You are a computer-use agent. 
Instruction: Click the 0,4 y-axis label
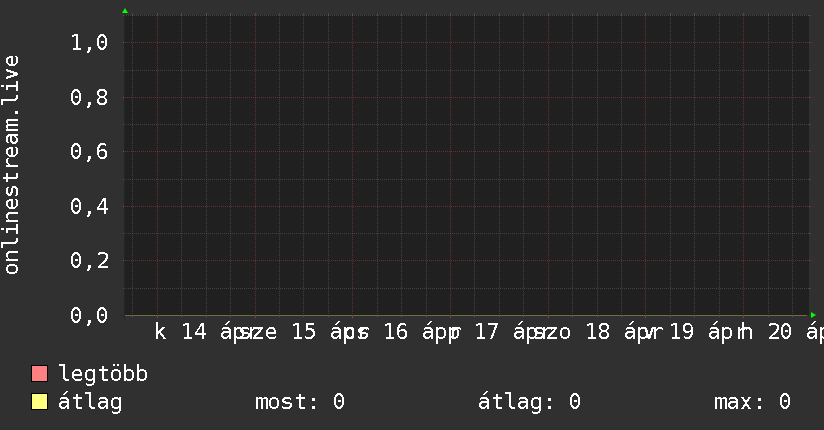coord(89,207)
